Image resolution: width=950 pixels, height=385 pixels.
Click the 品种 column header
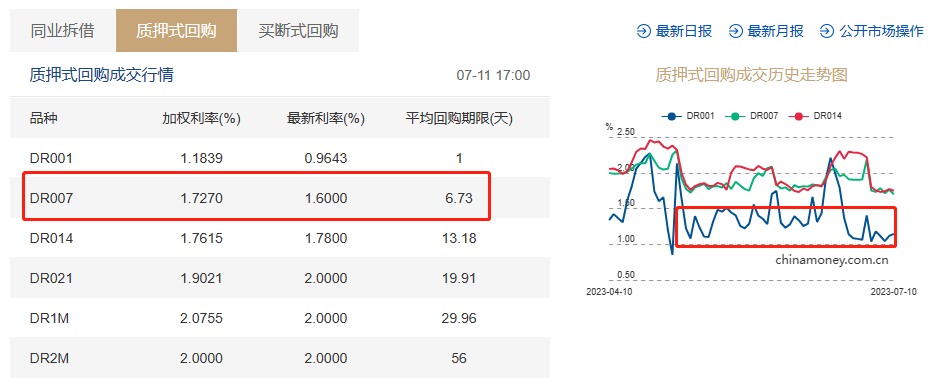point(44,118)
